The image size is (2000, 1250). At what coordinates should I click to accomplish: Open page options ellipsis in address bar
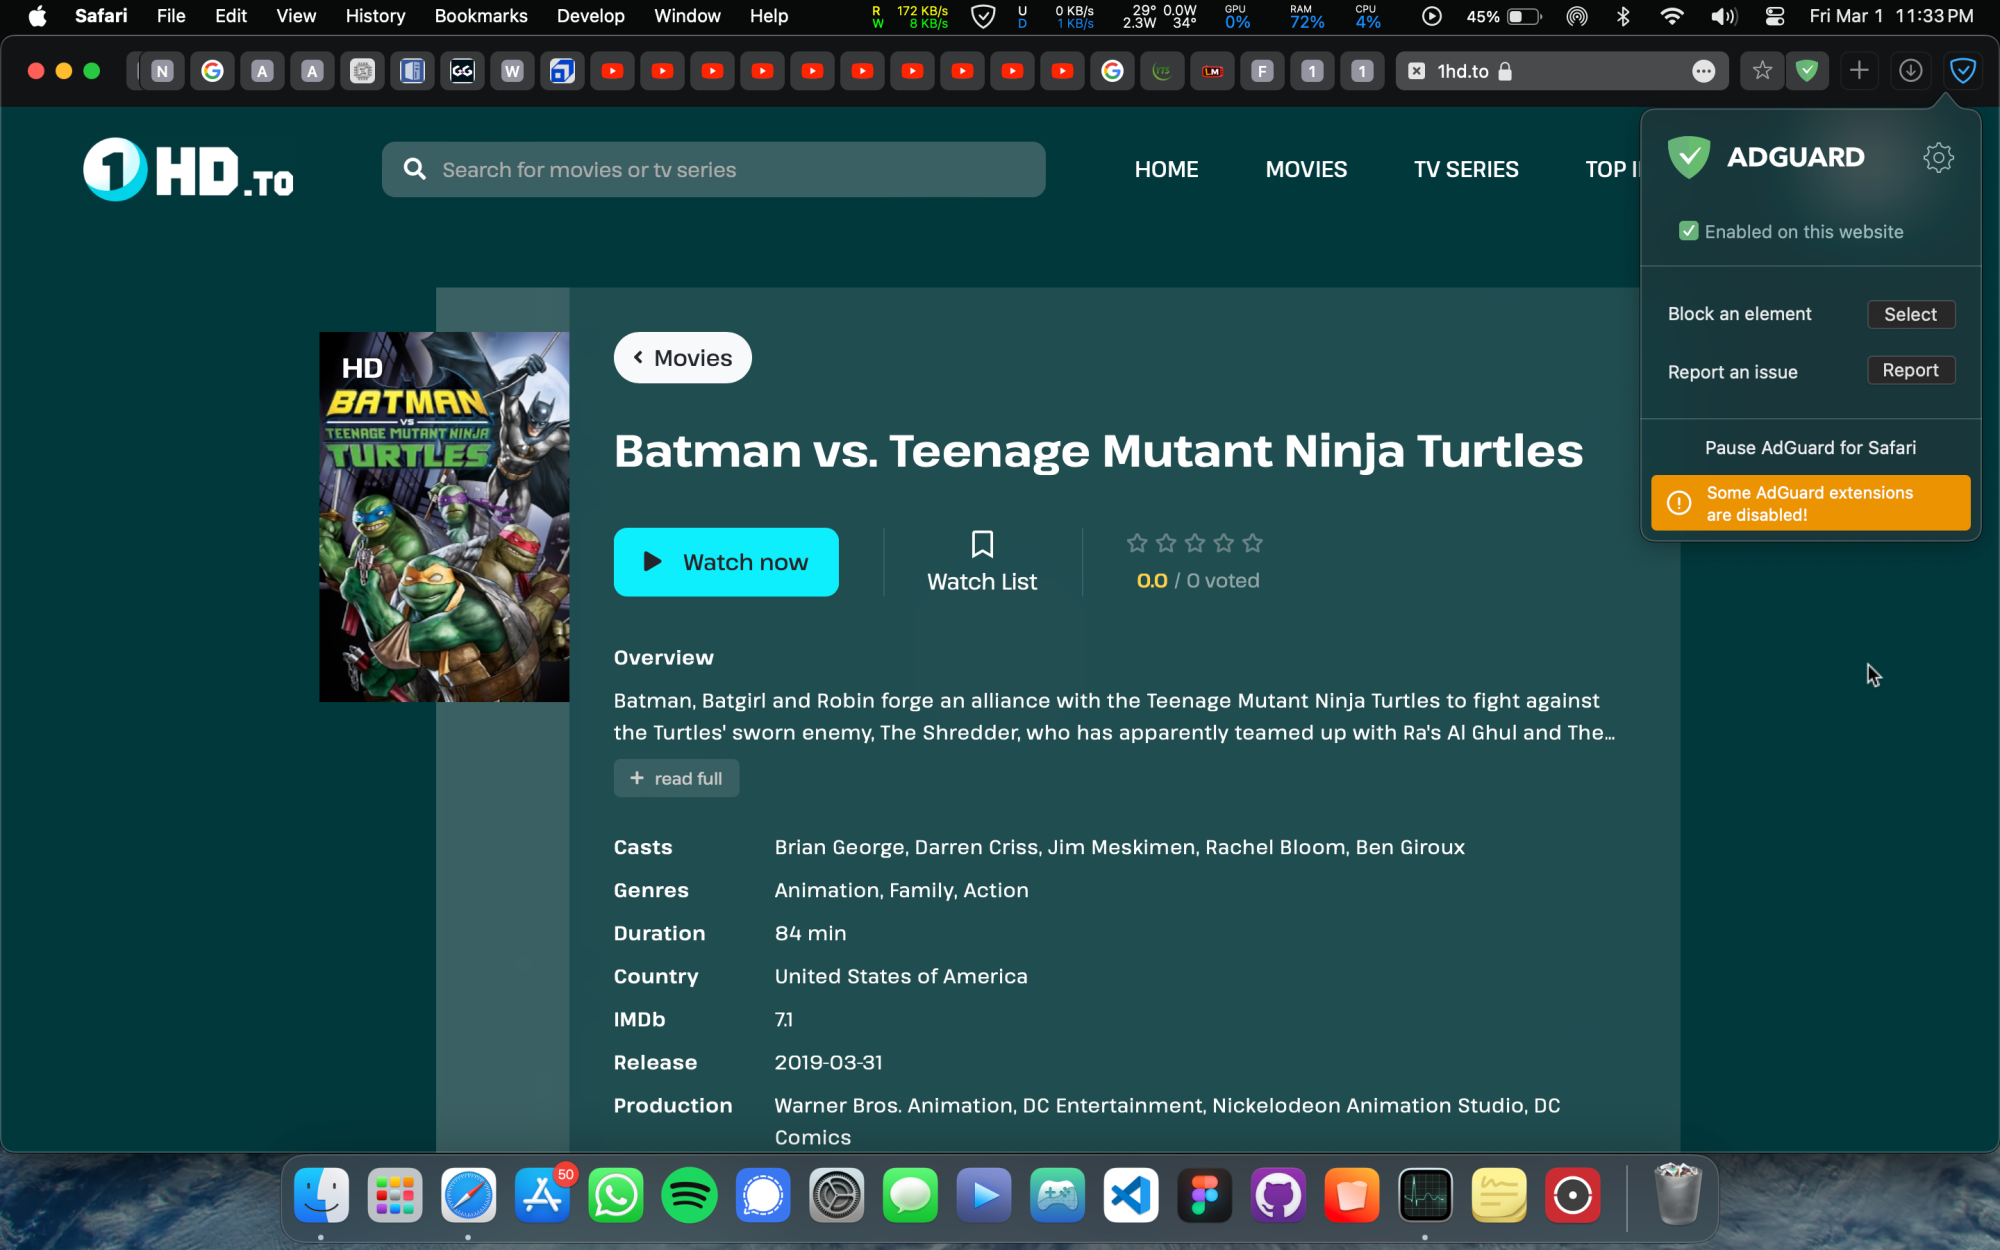click(1704, 71)
